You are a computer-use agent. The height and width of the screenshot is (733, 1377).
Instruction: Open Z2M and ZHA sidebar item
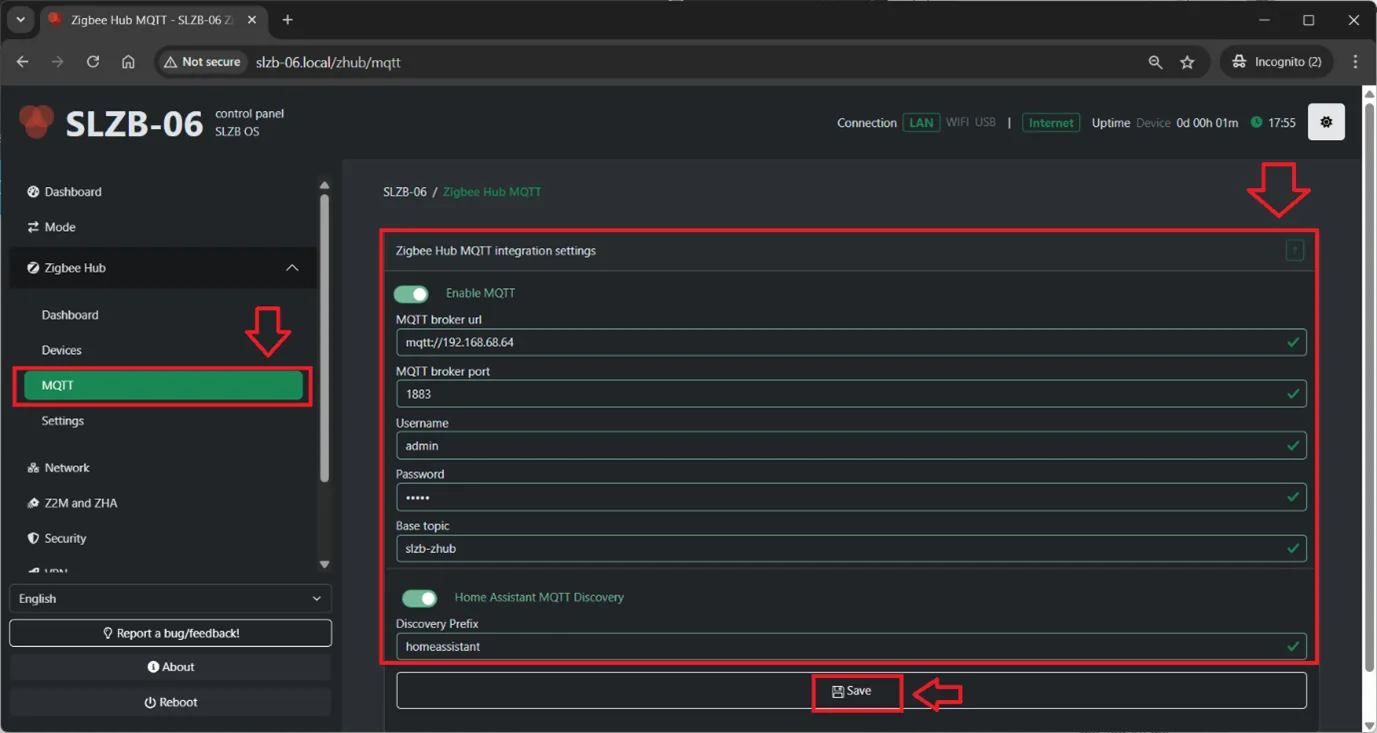[x=80, y=503]
